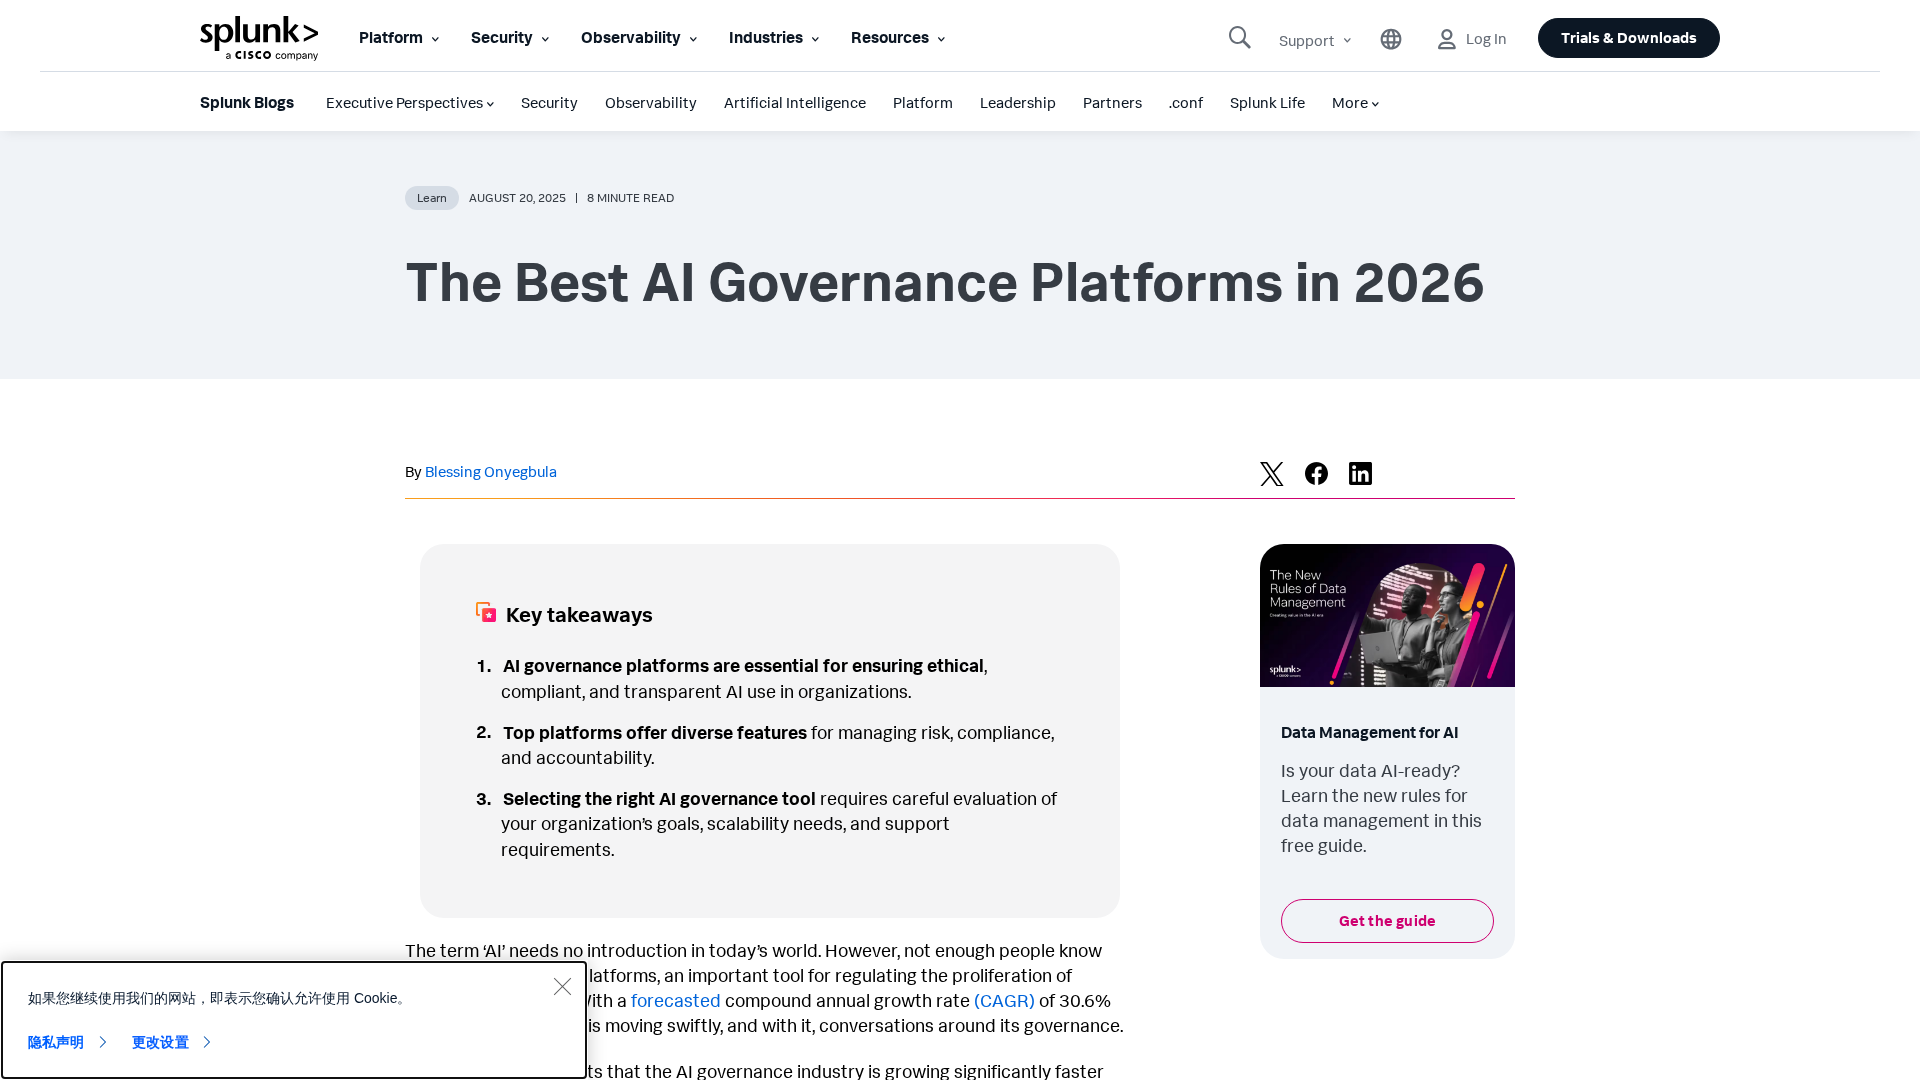The image size is (1920, 1080).
Task: Open the Splunk Life blog section
Action: (1266, 103)
